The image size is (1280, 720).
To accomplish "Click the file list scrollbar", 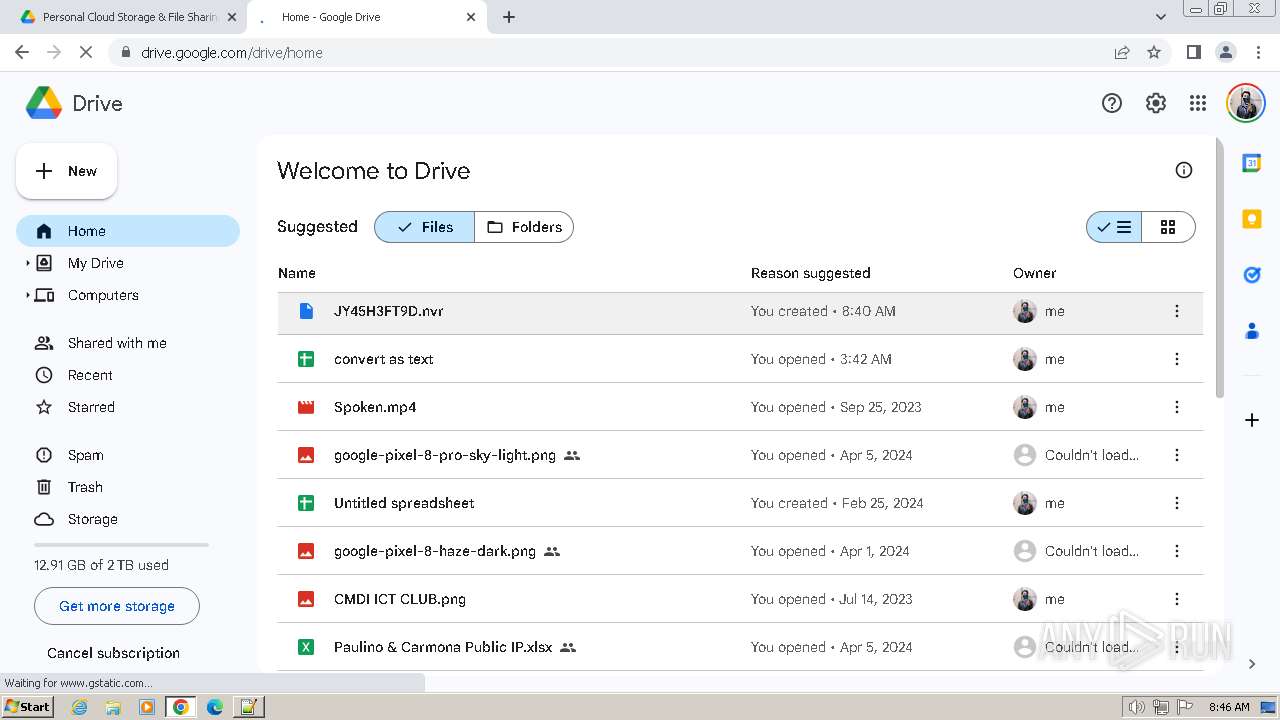I will click(1218, 268).
